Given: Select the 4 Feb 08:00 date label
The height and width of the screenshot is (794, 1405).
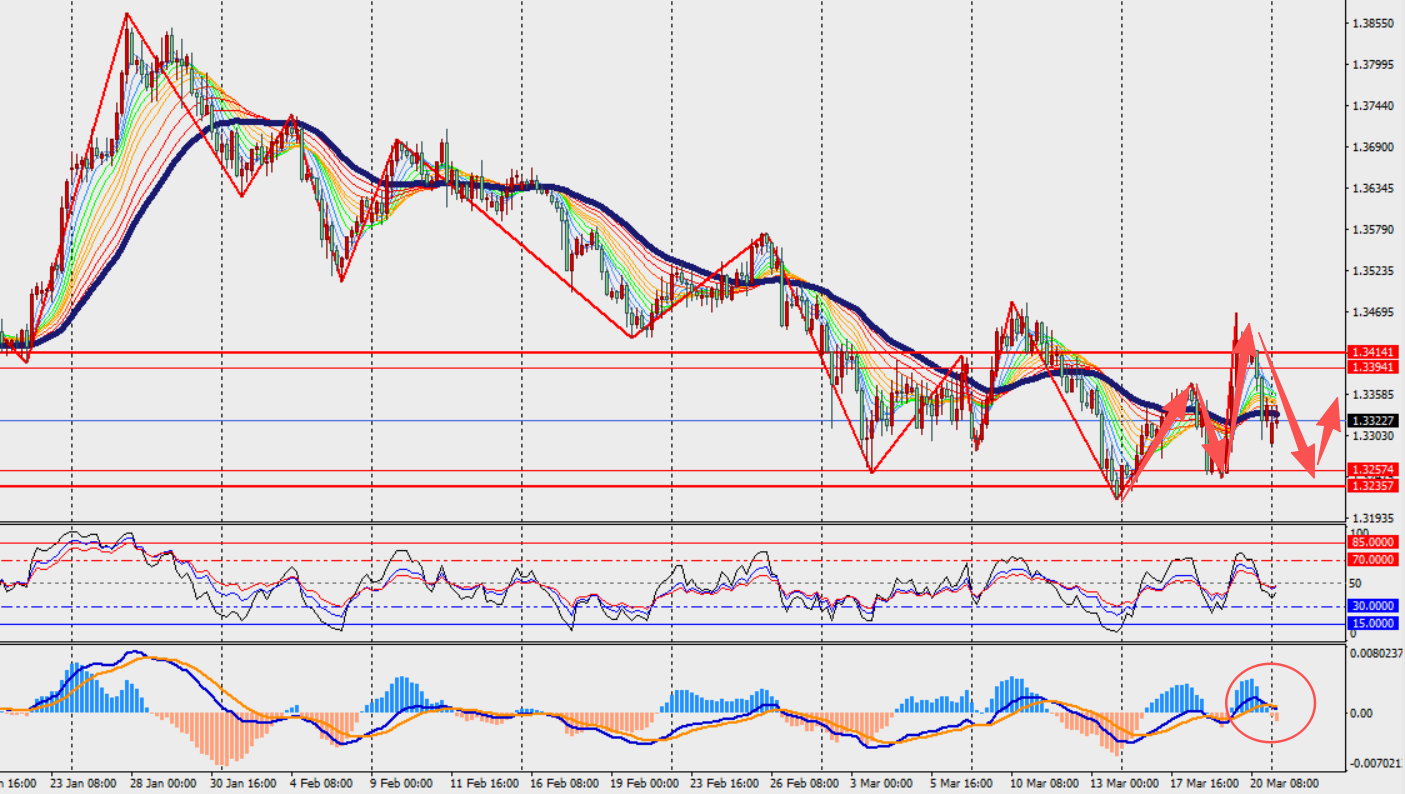Looking at the screenshot, I should pyautogui.click(x=307, y=784).
